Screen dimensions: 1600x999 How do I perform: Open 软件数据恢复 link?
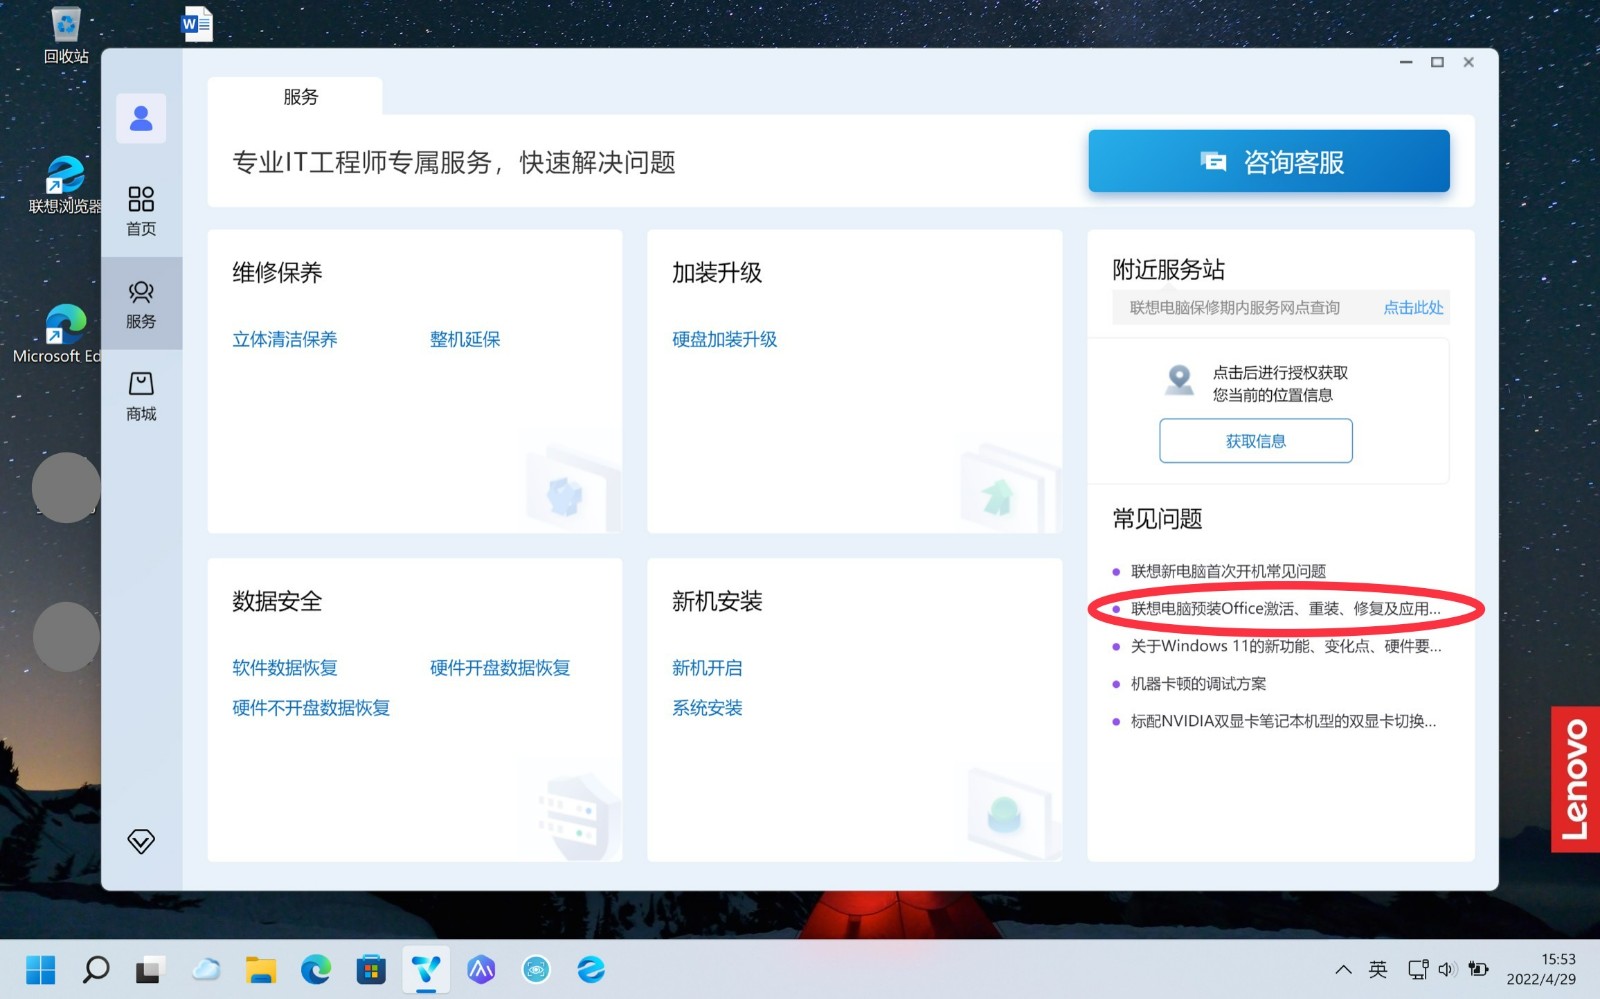(285, 667)
